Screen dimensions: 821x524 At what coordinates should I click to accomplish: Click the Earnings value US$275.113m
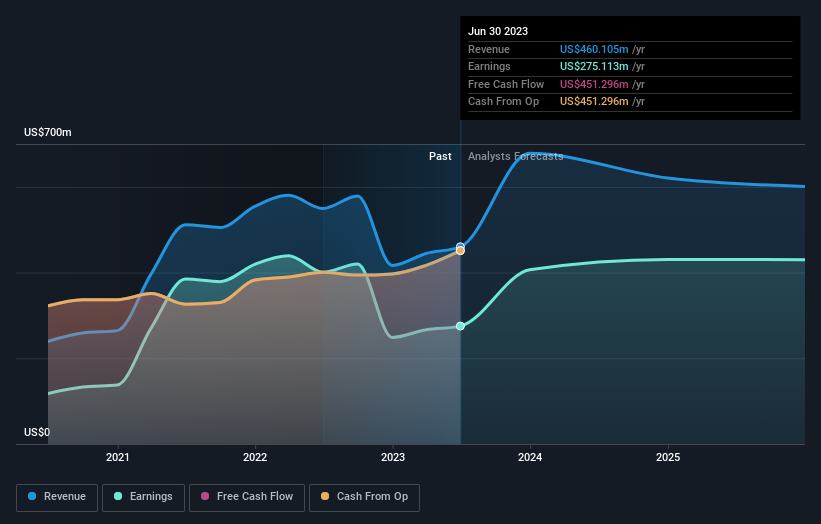click(594, 66)
